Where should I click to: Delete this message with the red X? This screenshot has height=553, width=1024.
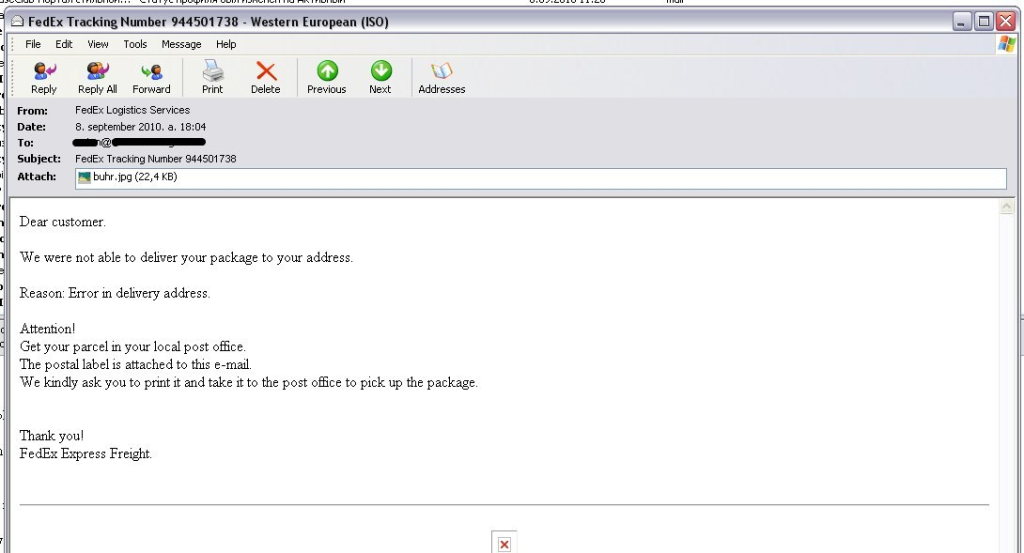click(265, 78)
